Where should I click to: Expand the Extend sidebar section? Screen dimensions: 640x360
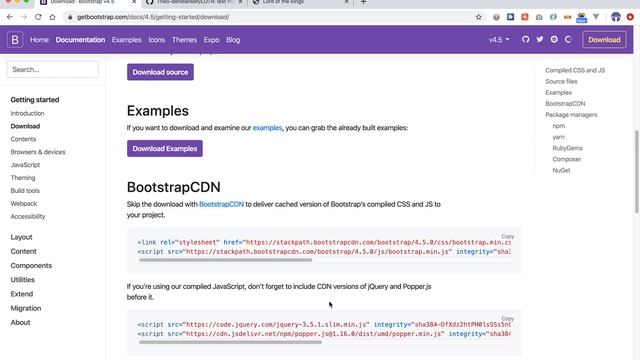coord(22,294)
